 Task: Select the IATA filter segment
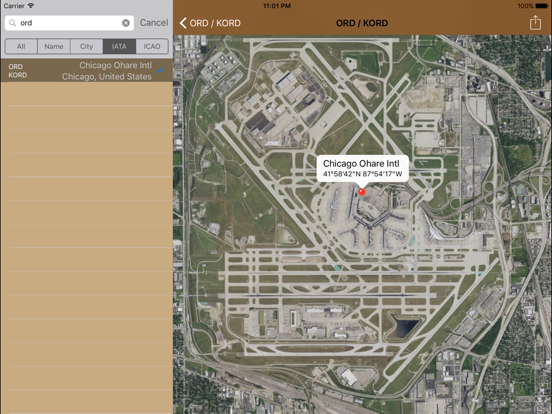tap(119, 46)
